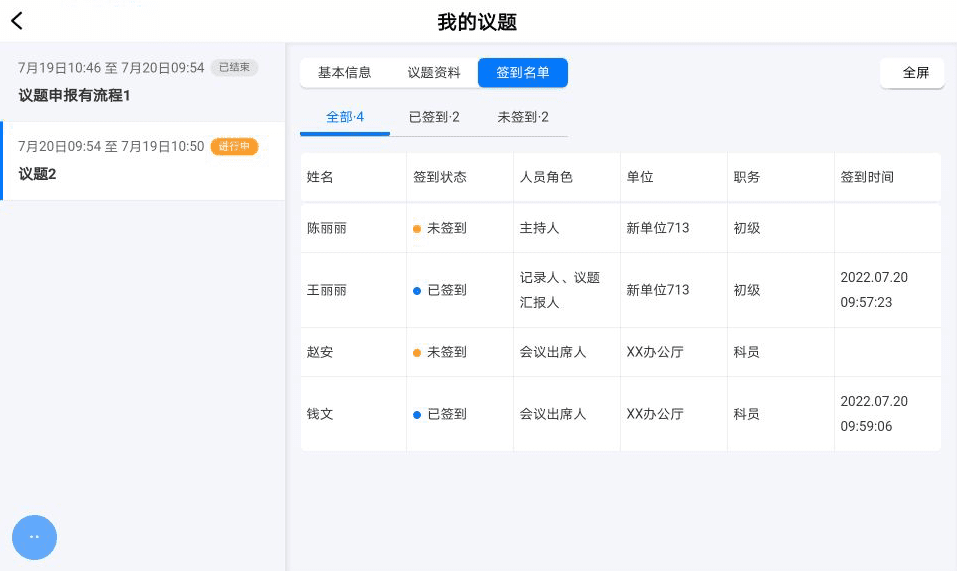Click 初级 in 王丽丽's row

tap(746, 290)
